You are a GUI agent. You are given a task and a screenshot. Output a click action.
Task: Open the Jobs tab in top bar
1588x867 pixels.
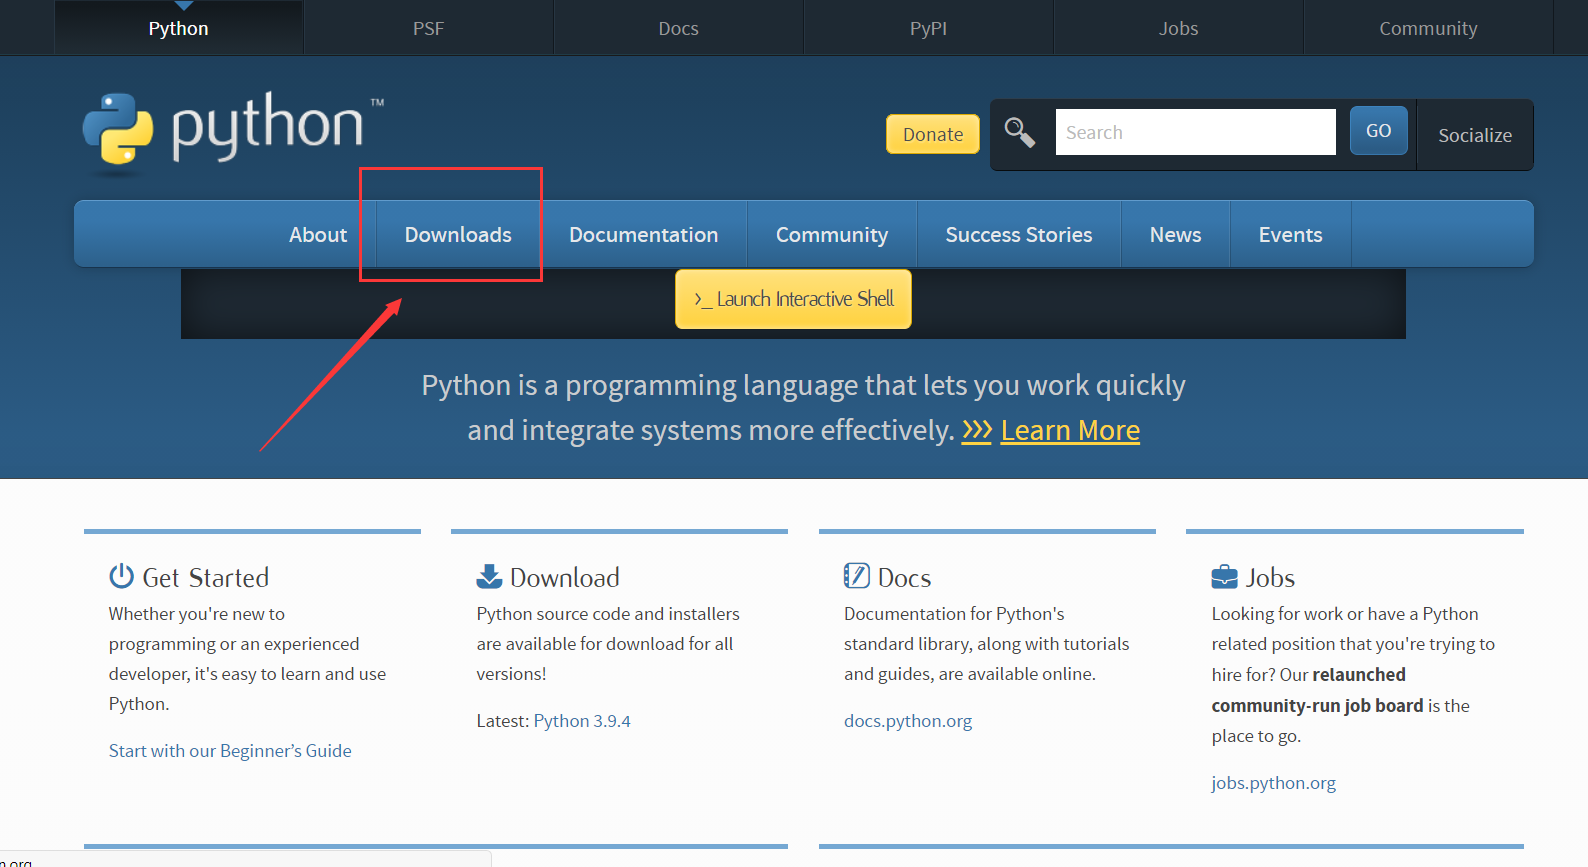point(1179,28)
